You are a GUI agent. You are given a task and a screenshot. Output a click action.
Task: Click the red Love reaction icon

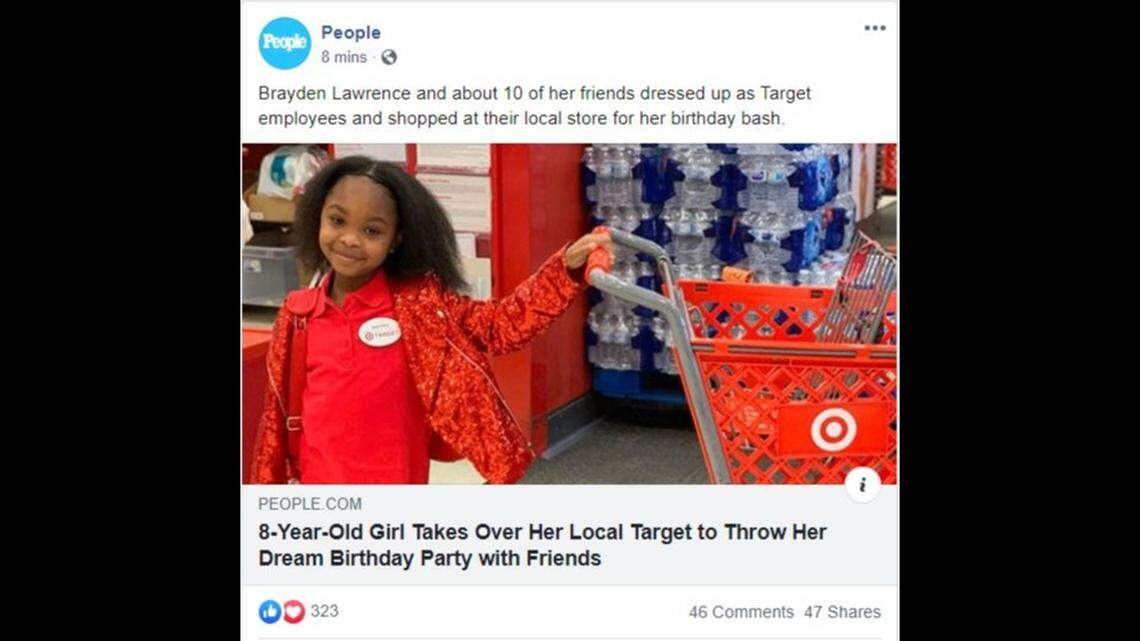293,611
